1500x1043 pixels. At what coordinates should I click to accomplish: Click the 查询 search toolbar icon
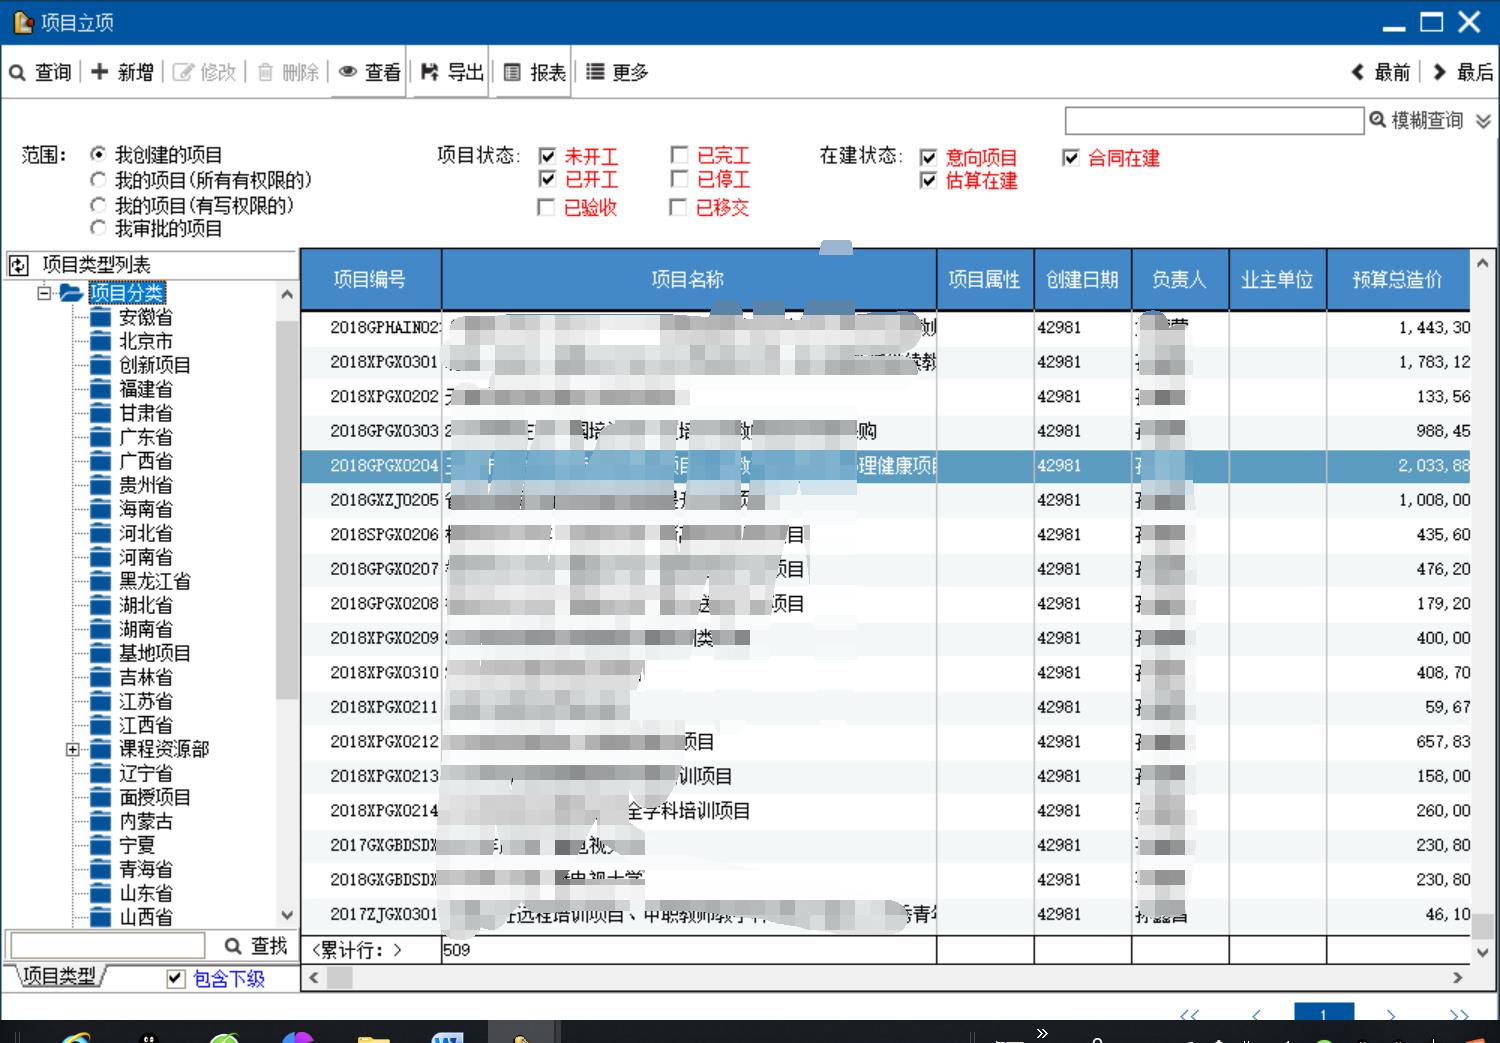(x=18, y=73)
